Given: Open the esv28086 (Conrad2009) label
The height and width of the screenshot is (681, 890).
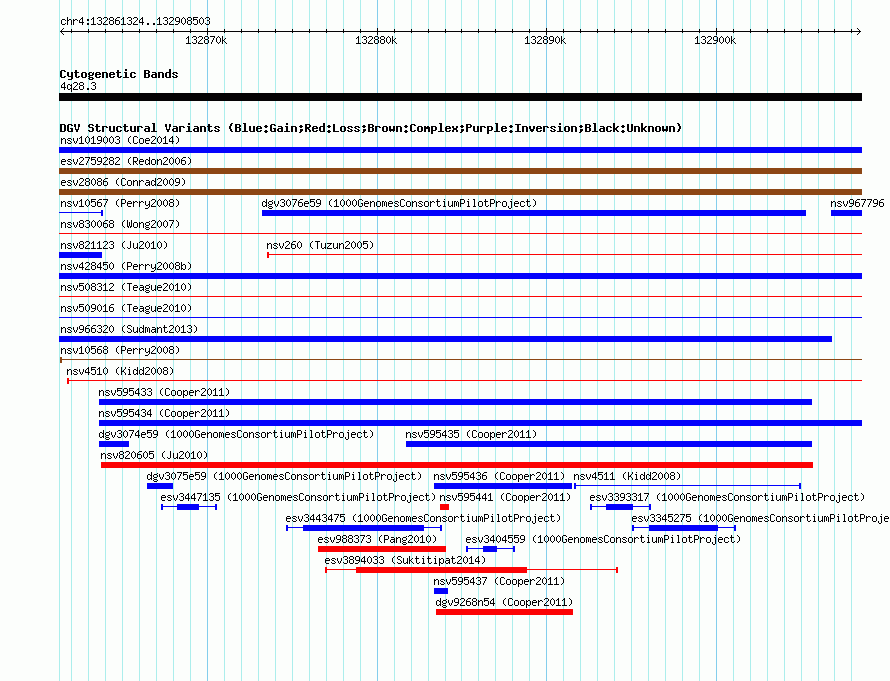Looking at the screenshot, I should (x=123, y=182).
